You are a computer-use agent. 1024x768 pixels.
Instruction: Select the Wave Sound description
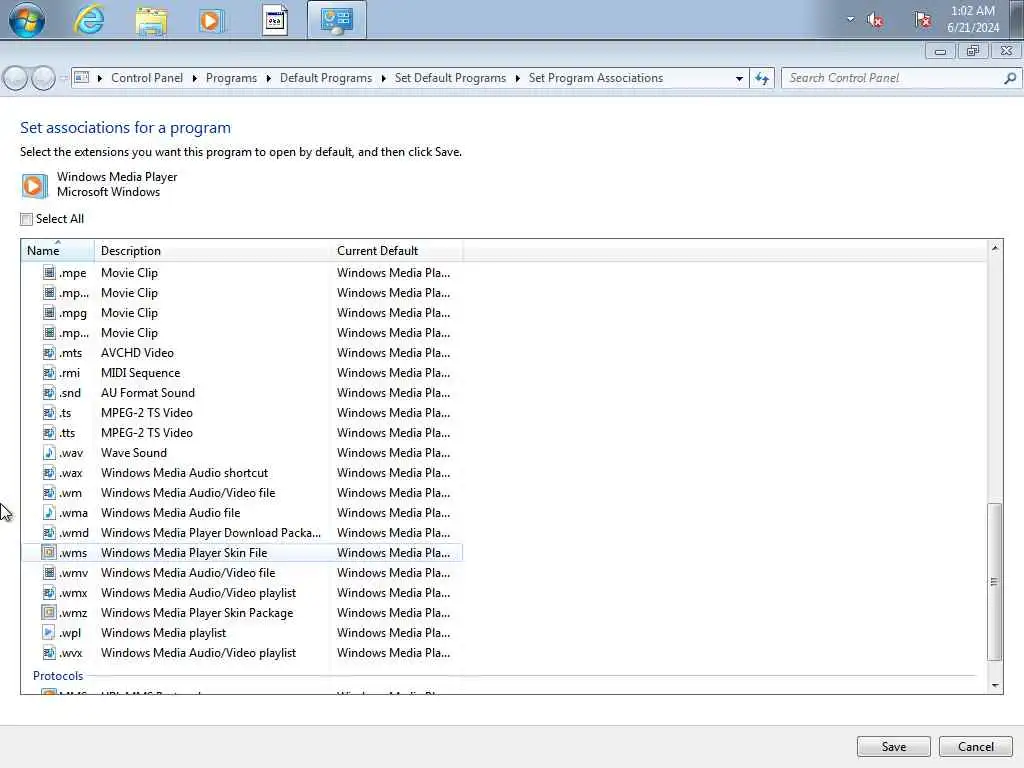point(134,453)
